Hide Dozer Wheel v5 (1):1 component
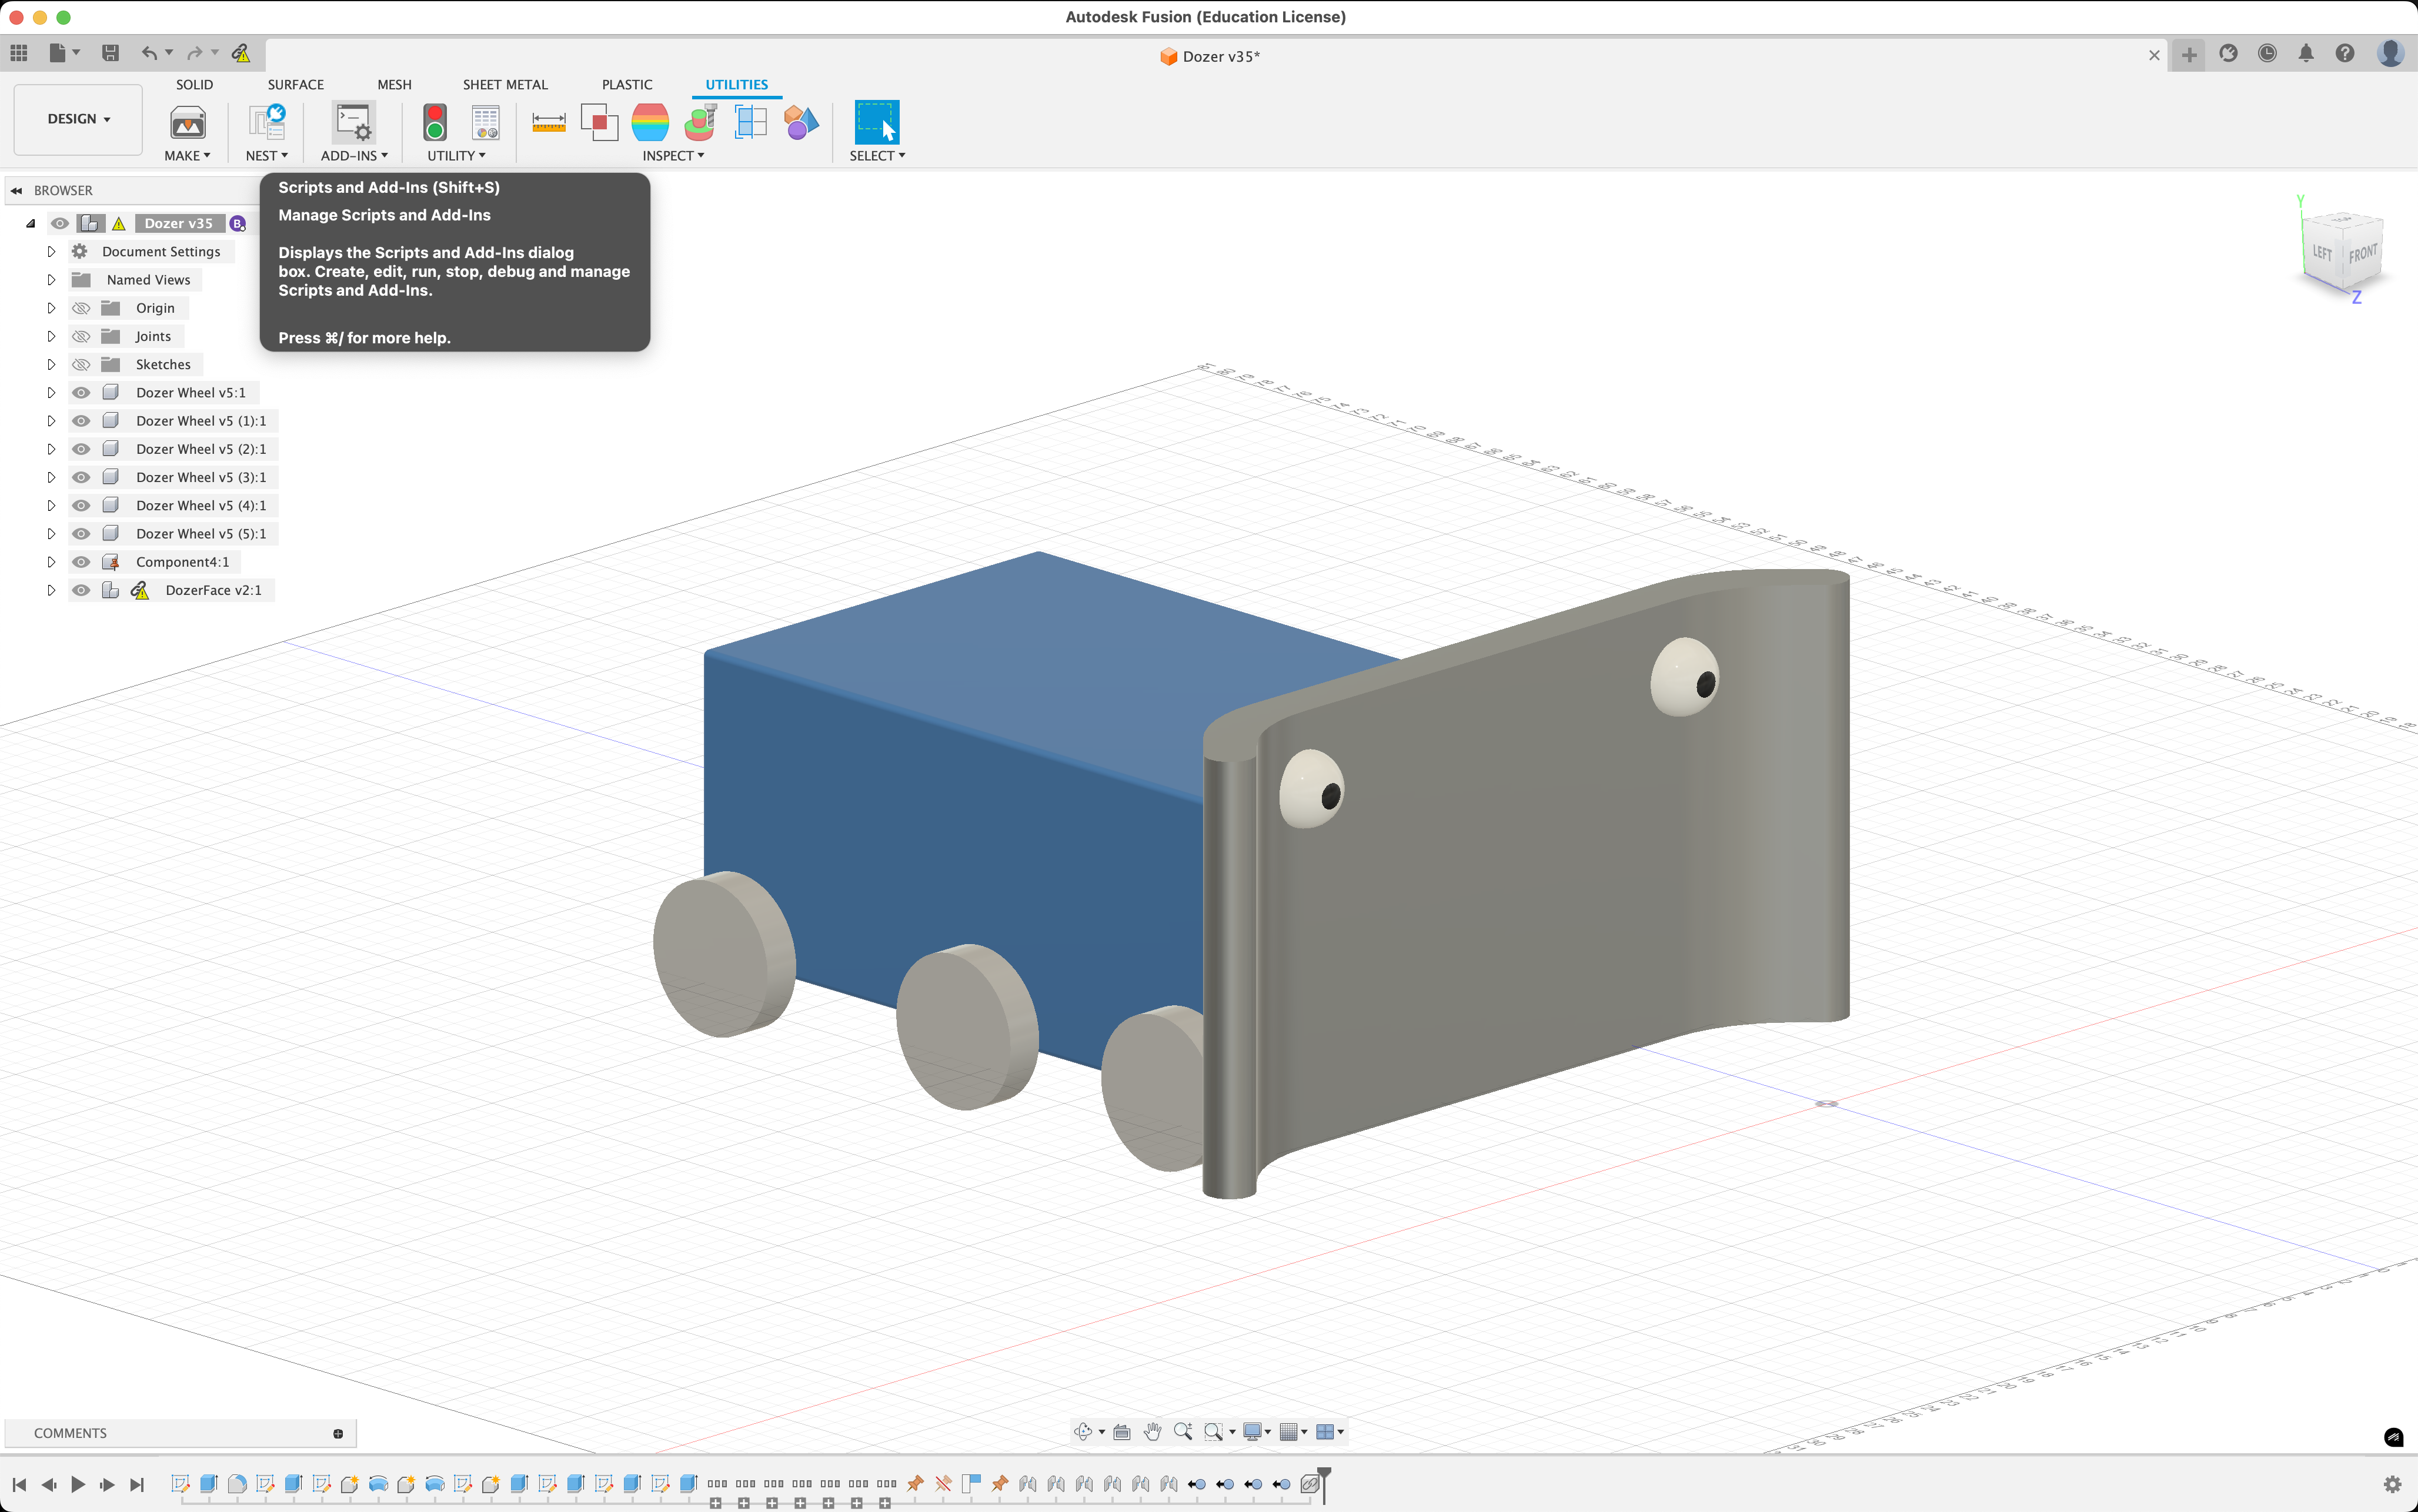 coord(82,421)
